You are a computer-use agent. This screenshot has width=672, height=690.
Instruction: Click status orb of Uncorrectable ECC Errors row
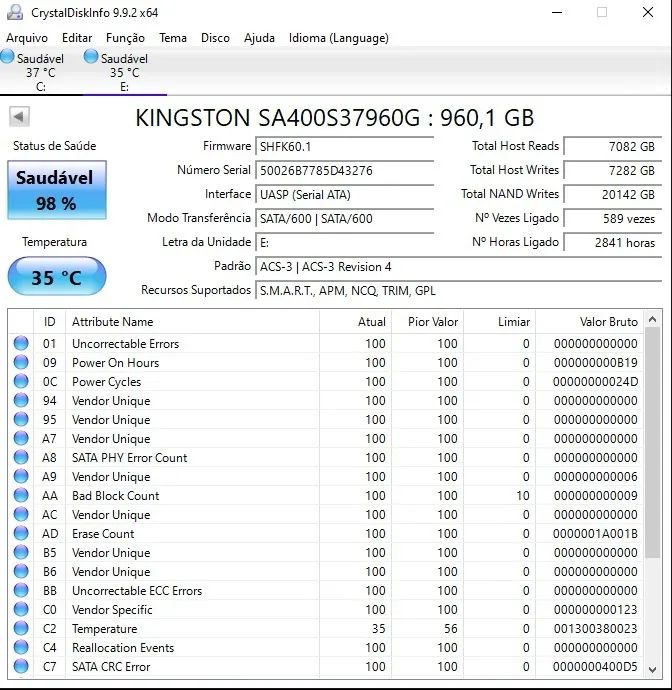[21, 590]
